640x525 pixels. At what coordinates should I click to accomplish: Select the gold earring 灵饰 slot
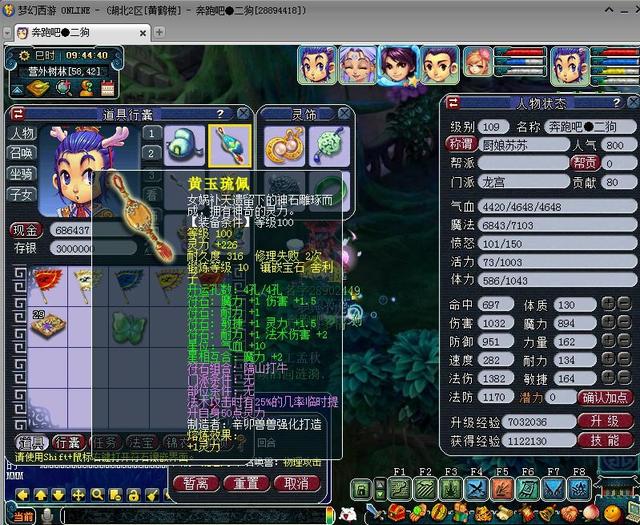coord(284,146)
